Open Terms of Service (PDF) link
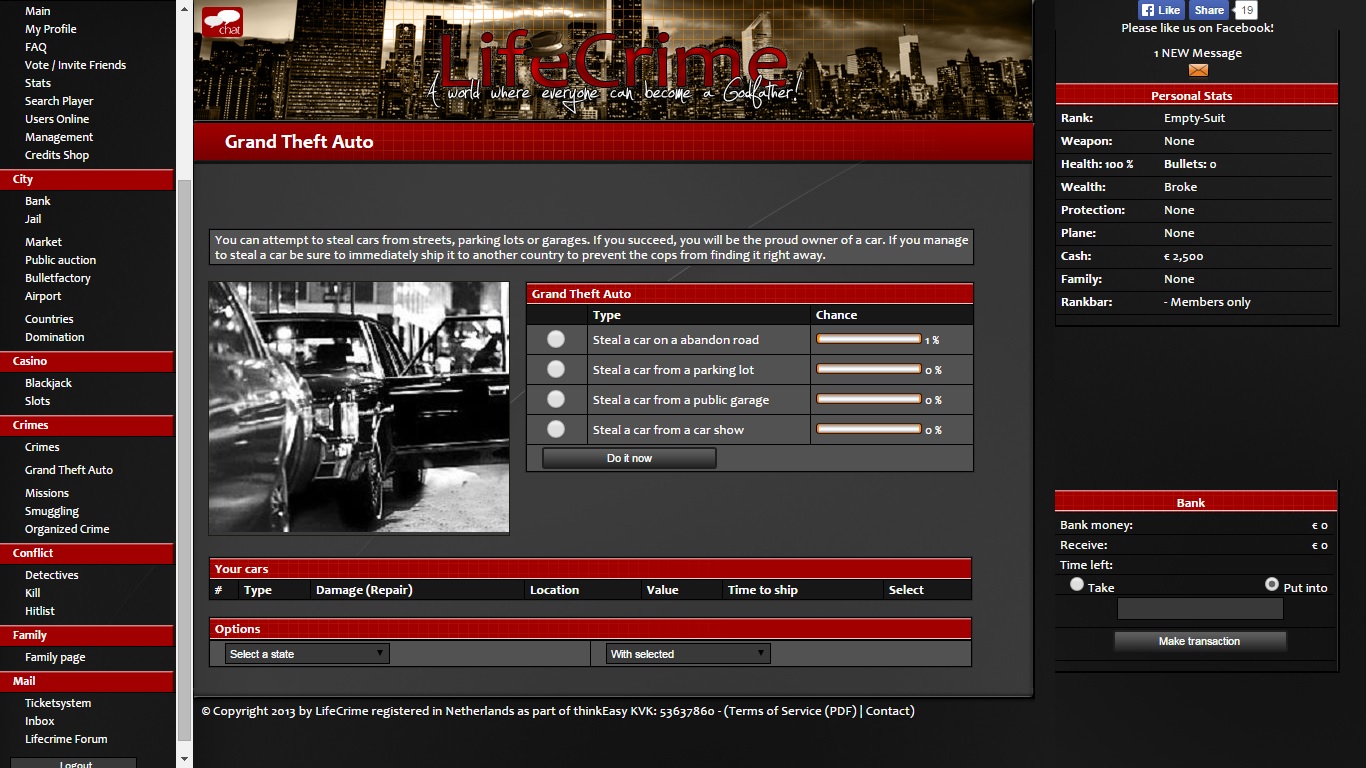The height and width of the screenshot is (768, 1366). [790, 711]
